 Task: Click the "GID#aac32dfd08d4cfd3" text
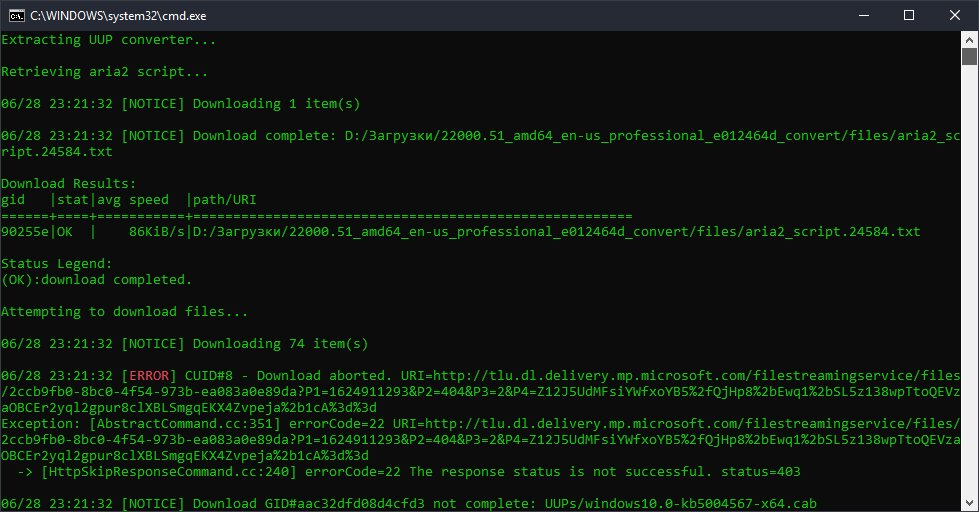pos(345,503)
